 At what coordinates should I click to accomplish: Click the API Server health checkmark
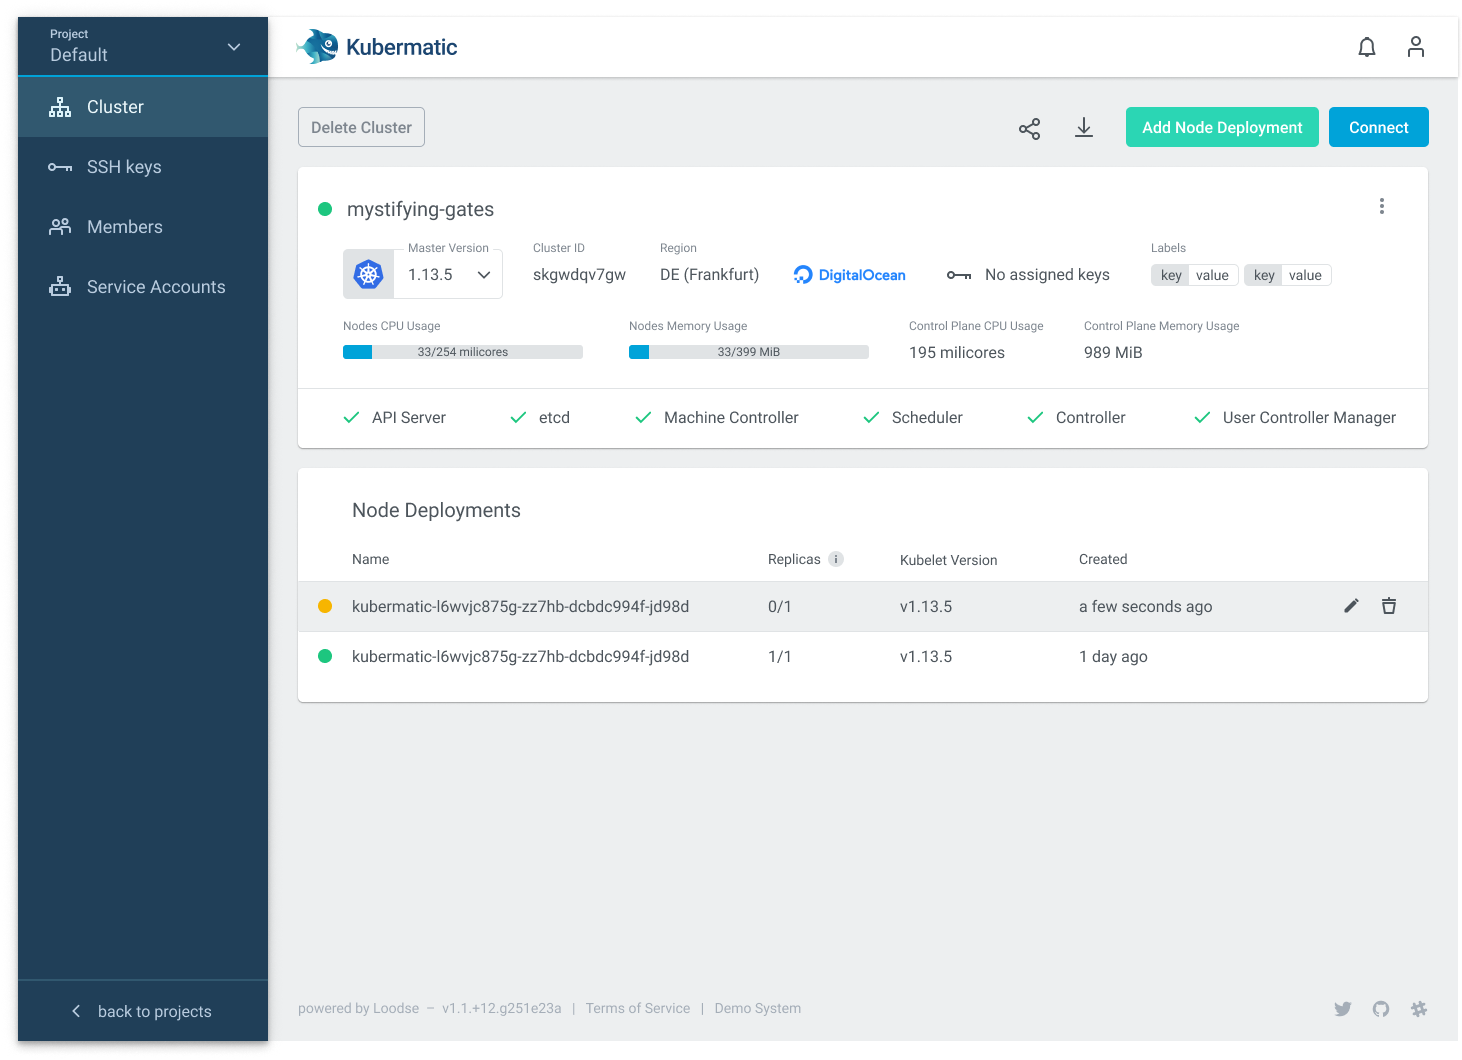[x=350, y=417]
